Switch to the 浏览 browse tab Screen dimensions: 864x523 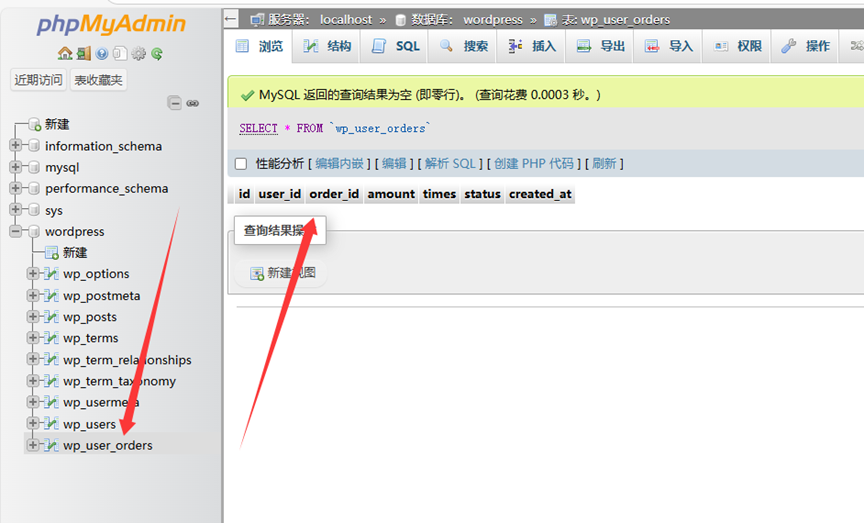pos(259,46)
